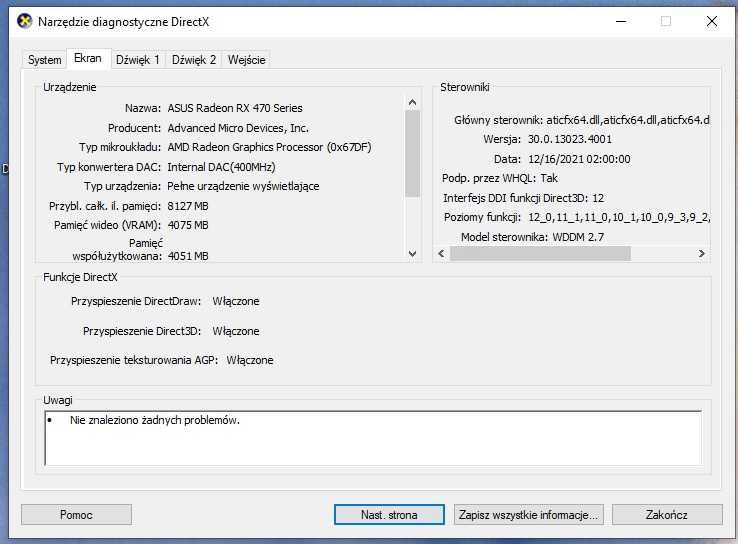
Task: Click 'Pełne urządzenie wyświetlające' value
Action: [243, 186]
